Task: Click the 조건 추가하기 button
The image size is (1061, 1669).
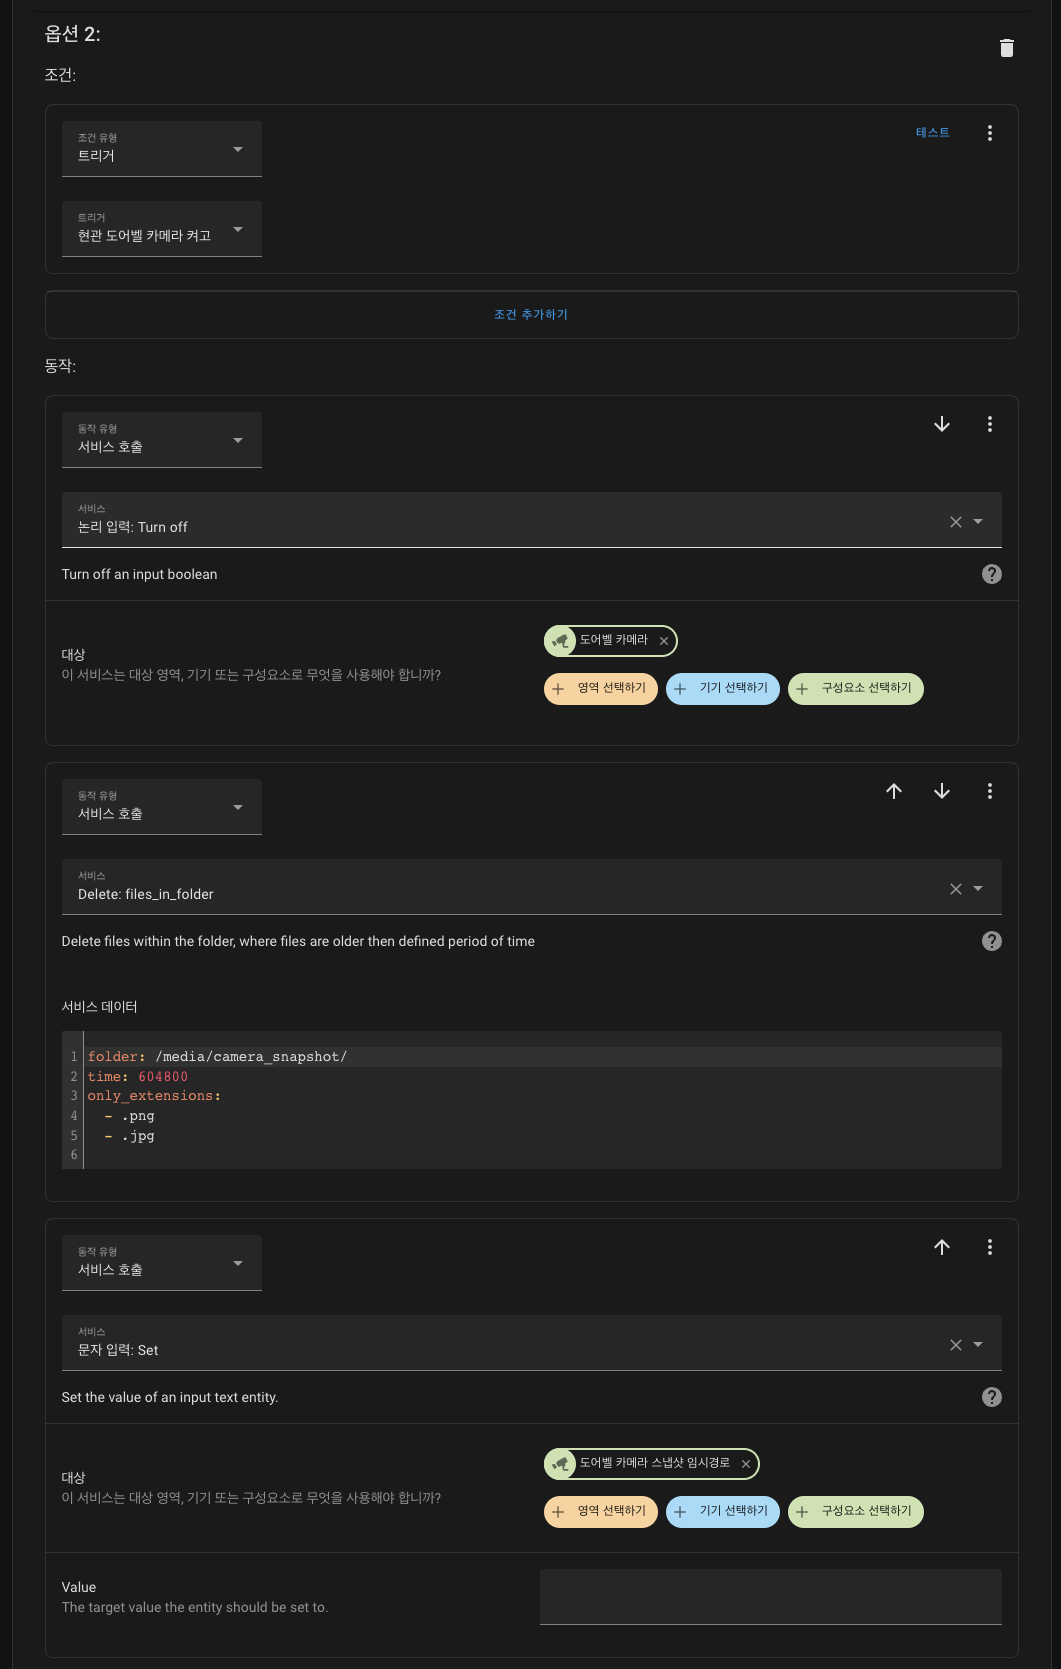Action: coord(531,314)
